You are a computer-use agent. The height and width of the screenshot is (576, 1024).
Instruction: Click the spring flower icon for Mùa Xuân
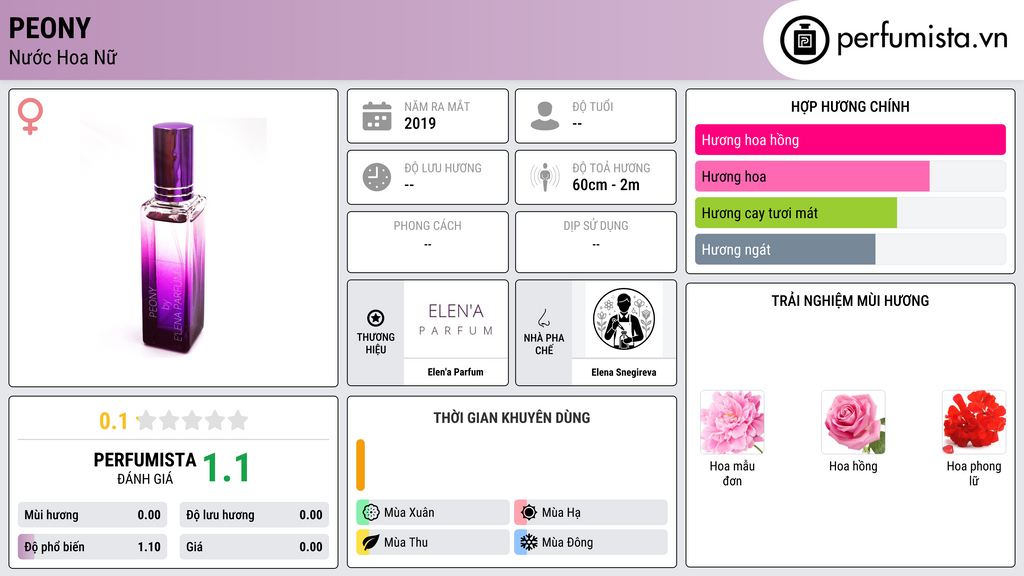[x=371, y=513]
